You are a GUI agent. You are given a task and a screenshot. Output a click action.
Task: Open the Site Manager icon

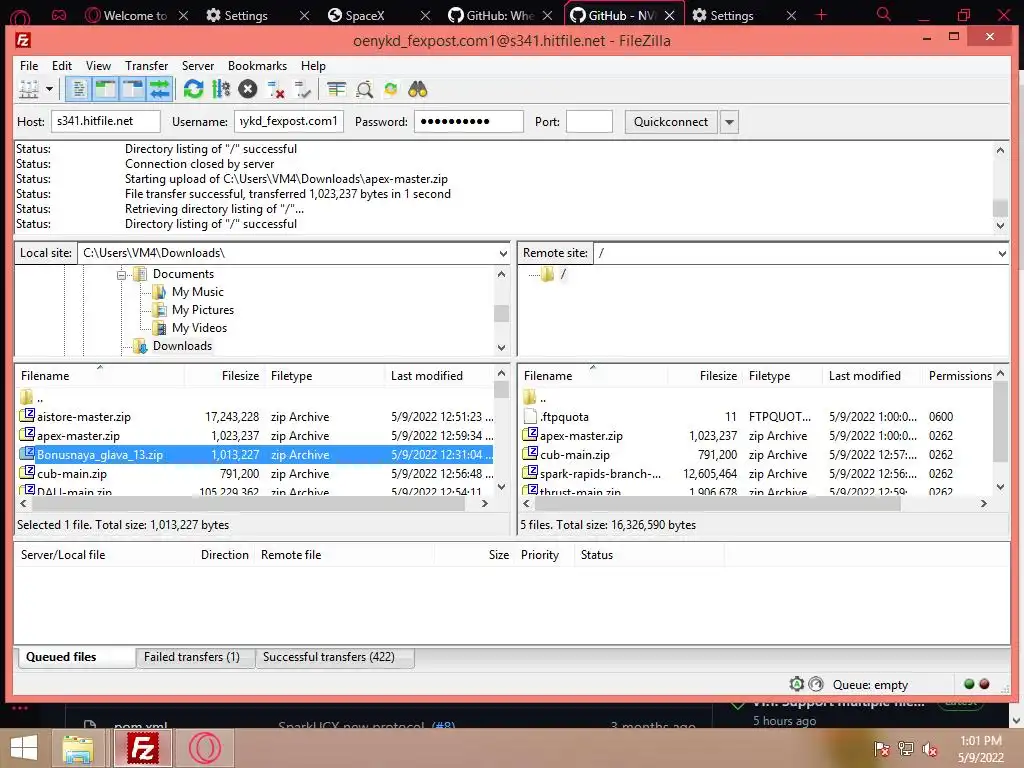29,89
